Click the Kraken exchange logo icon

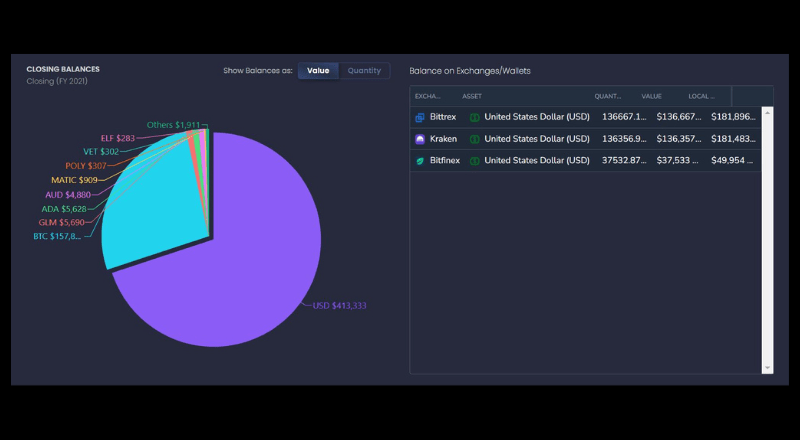[x=420, y=139]
